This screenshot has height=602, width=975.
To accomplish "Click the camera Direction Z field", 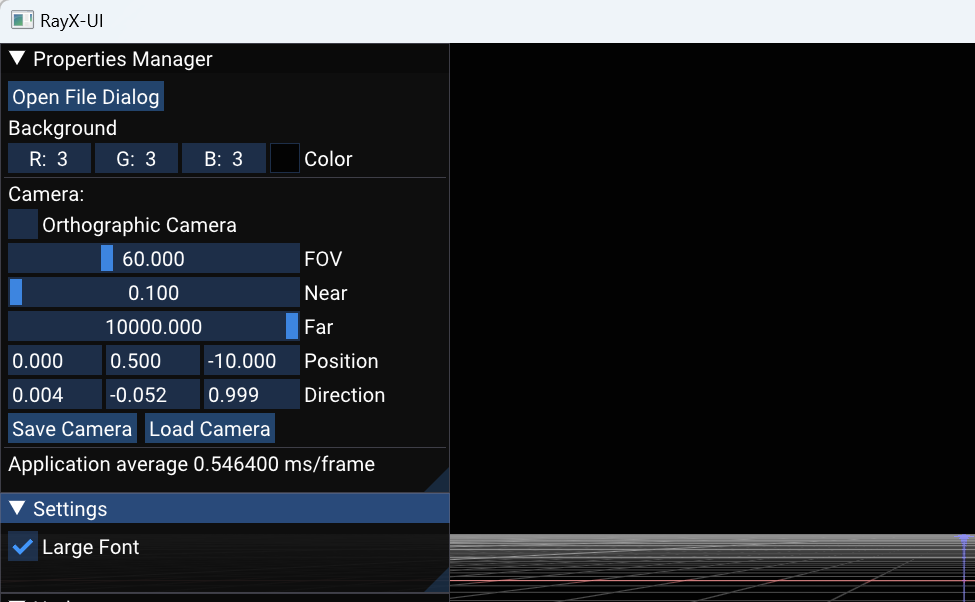I will tap(251, 395).
